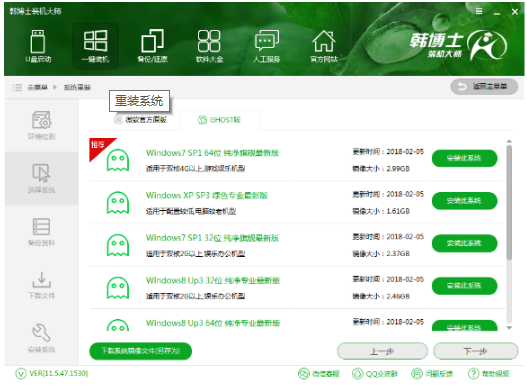Open the QQ交流群 link

coord(375,374)
